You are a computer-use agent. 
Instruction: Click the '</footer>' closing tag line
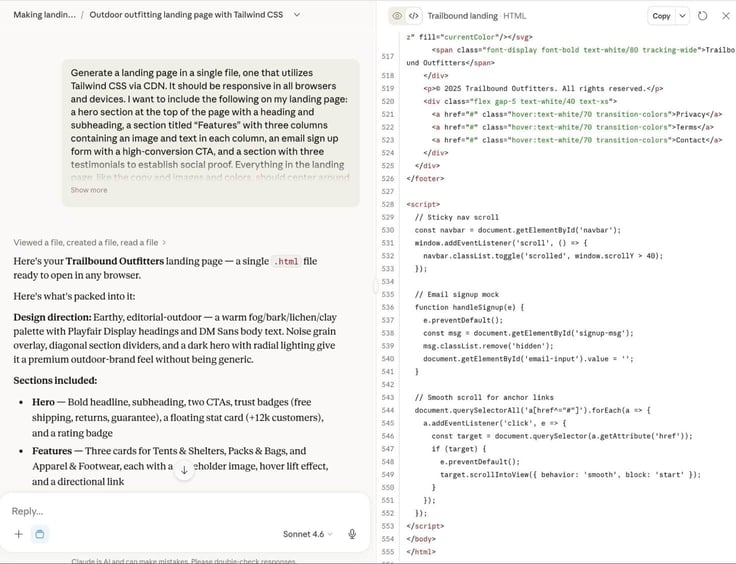coord(425,179)
